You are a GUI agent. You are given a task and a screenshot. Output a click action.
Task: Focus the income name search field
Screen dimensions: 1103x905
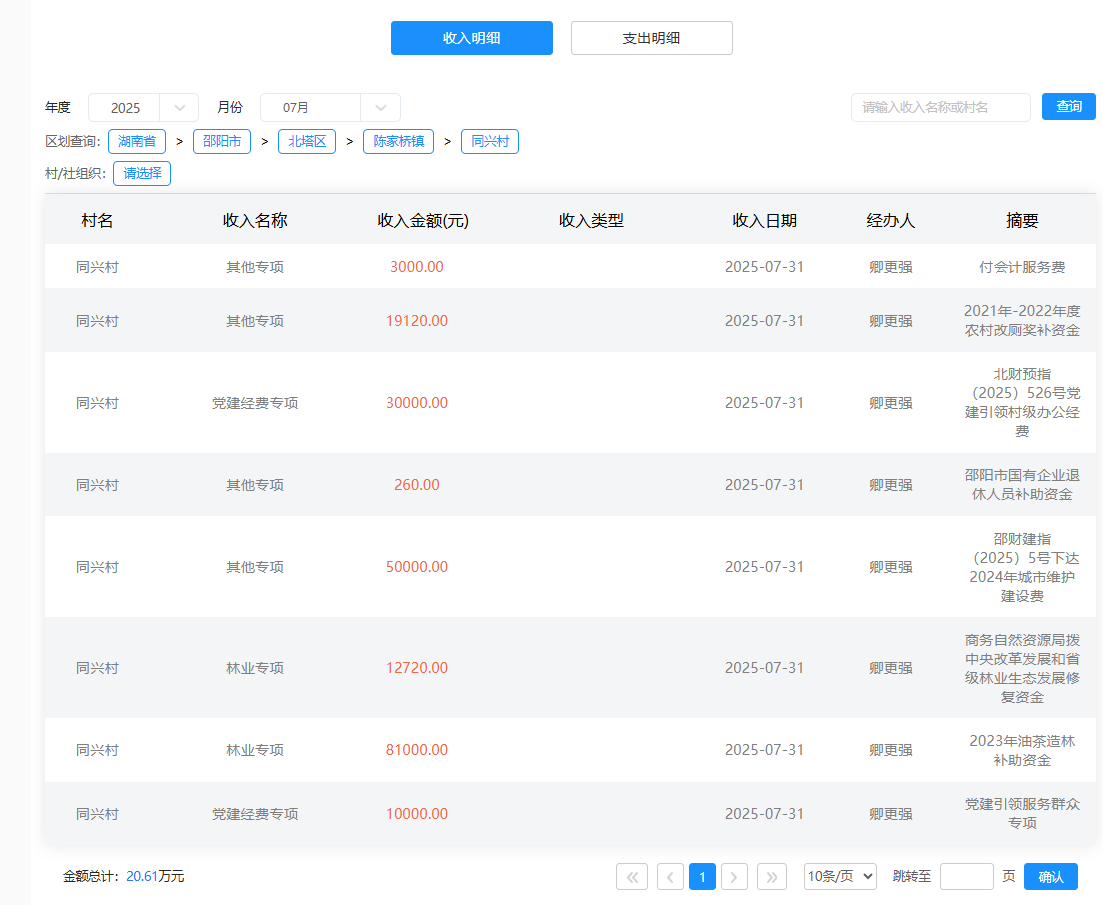click(940, 107)
